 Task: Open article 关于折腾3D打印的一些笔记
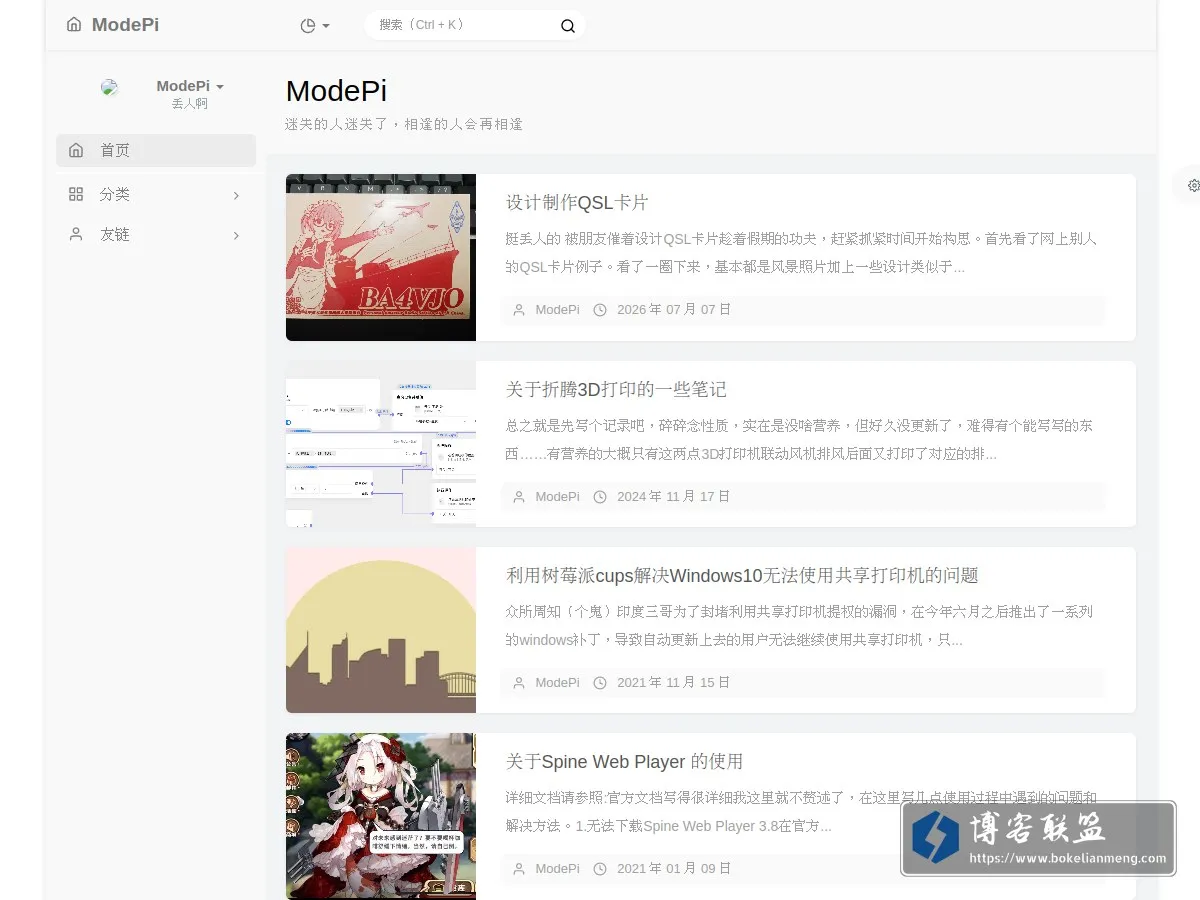point(616,389)
